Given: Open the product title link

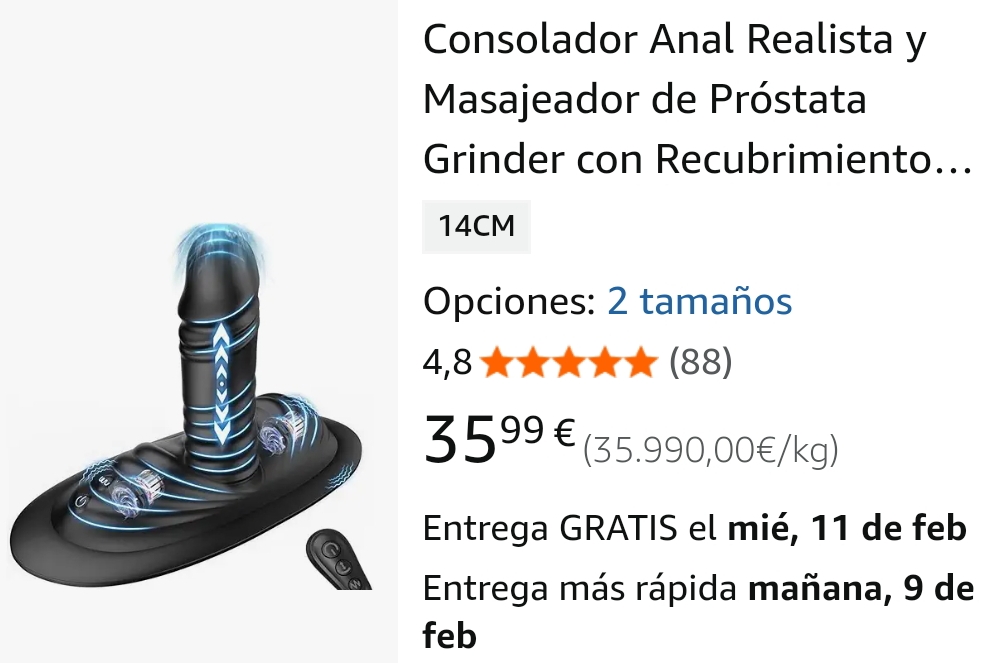Looking at the screenshot, I should click(x=697, y=99).
